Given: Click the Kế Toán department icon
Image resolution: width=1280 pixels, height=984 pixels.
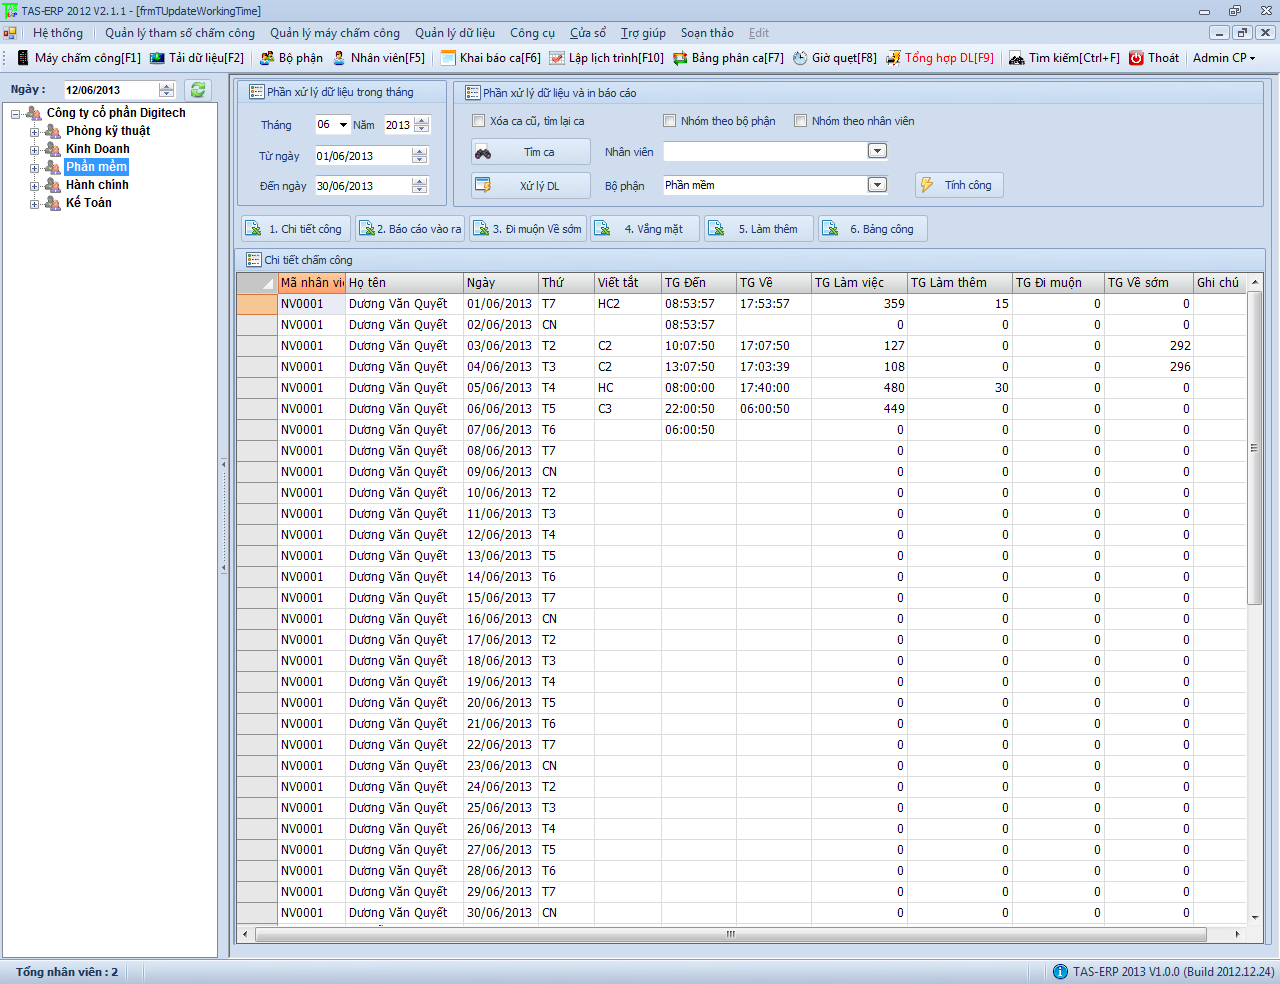Looking at the screenshot, I should [x=53, y=203].
